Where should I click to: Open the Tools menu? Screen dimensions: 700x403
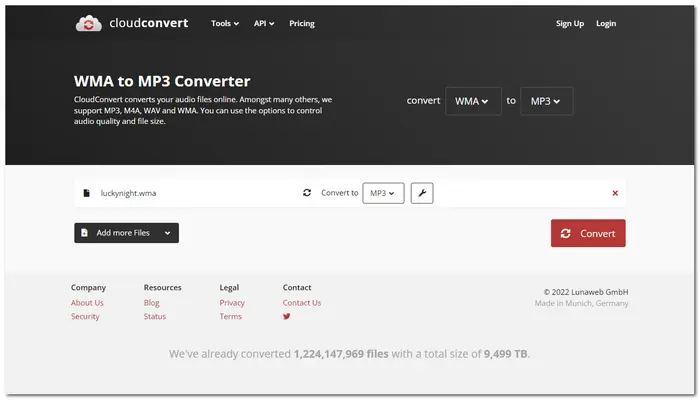click(225, 23)
